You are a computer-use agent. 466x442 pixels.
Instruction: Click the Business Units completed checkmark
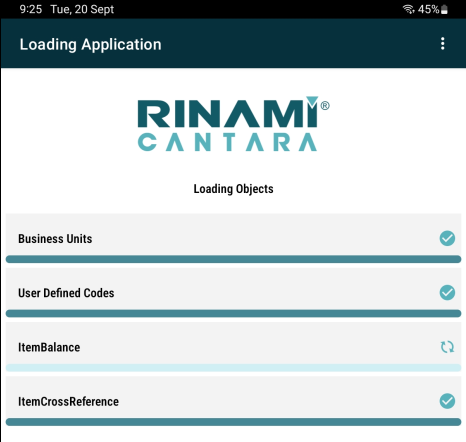coord(447,238)
